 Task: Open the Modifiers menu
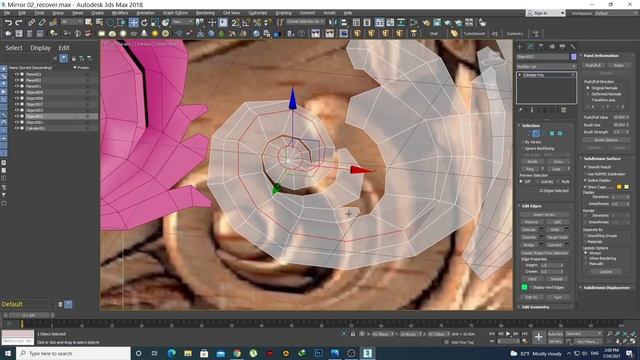120,13
